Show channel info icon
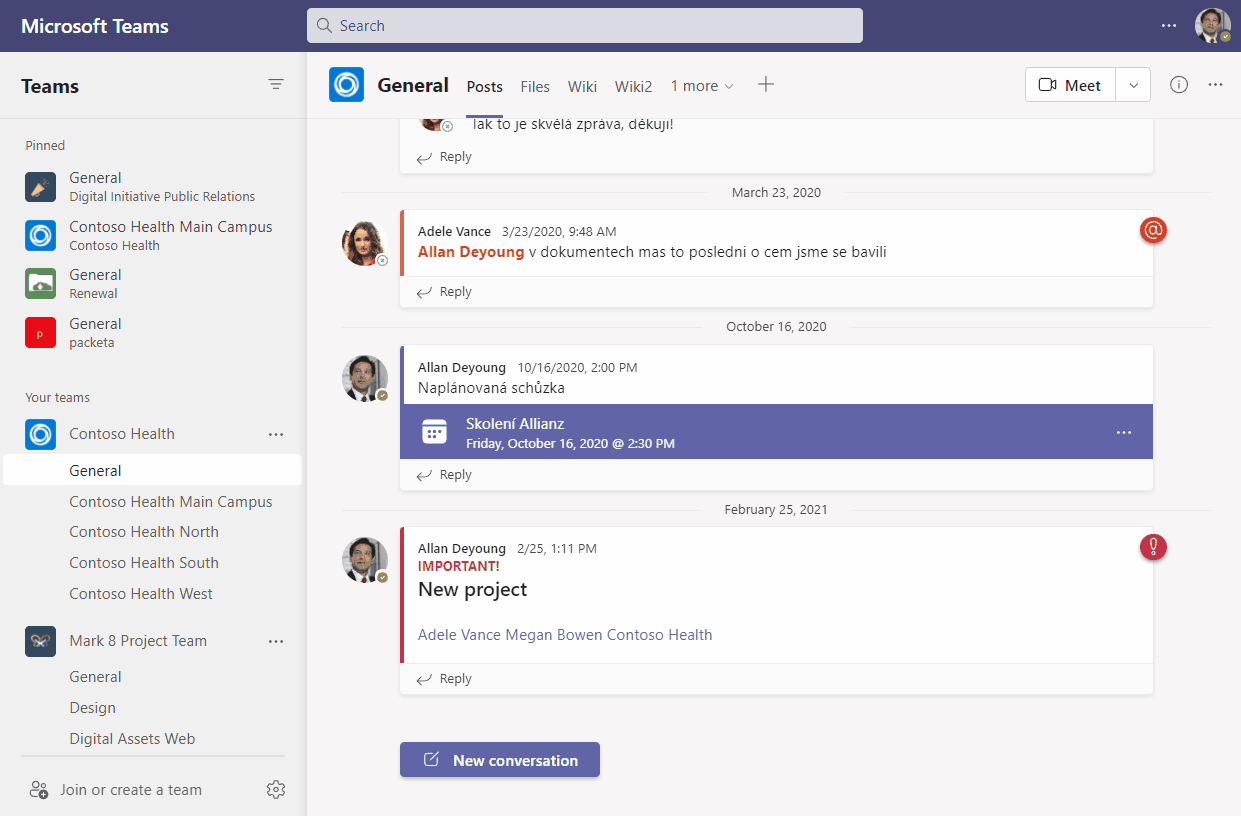This screenshot has width=1241, height=816. click(1179, 85)
